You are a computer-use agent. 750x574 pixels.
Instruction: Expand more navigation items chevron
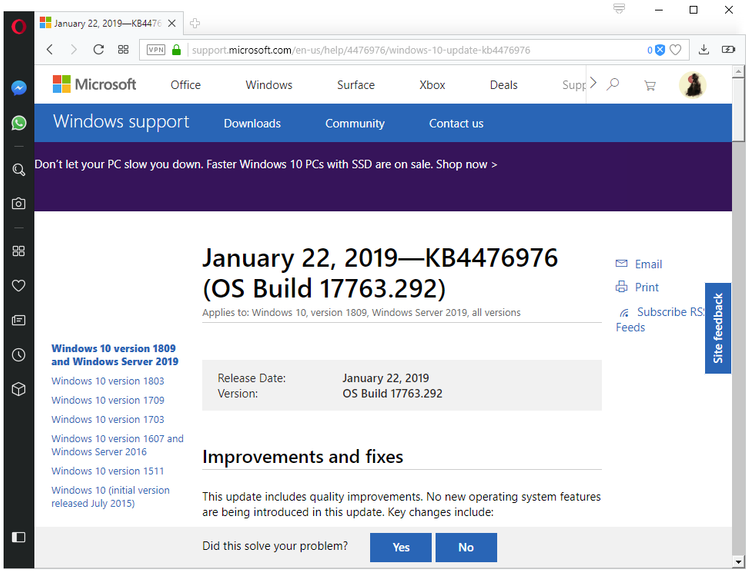(x=593, y=83)
